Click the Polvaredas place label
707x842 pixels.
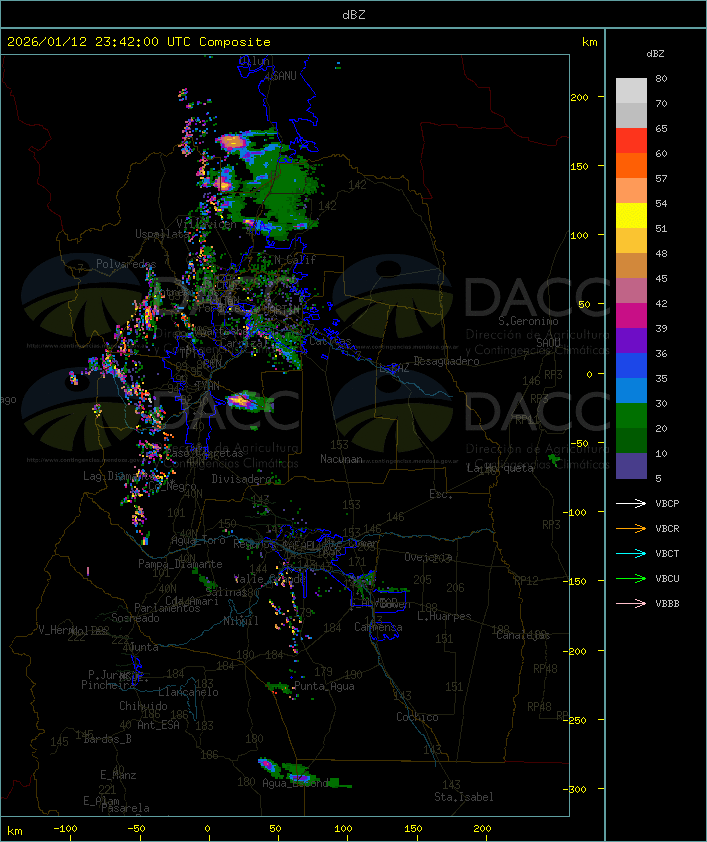tap(126, 264)
